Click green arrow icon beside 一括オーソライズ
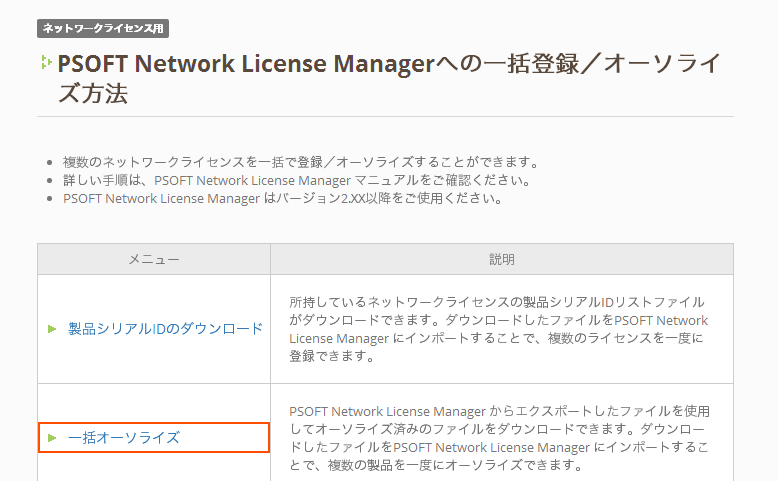The width and height of the screenshot is (778, 481). 52,438
